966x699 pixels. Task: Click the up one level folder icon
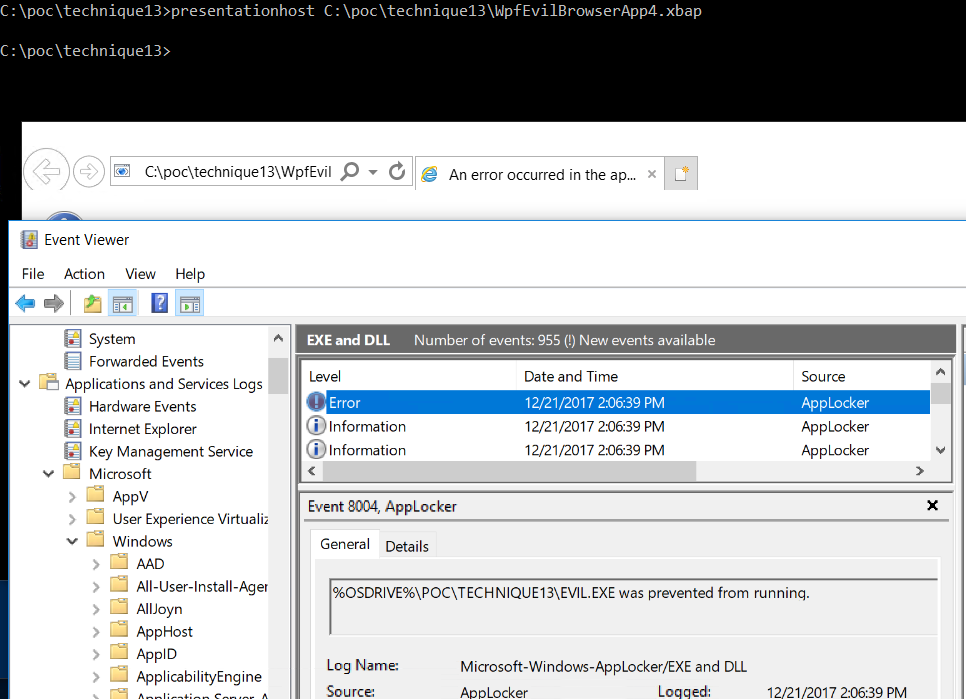[92, 303]
